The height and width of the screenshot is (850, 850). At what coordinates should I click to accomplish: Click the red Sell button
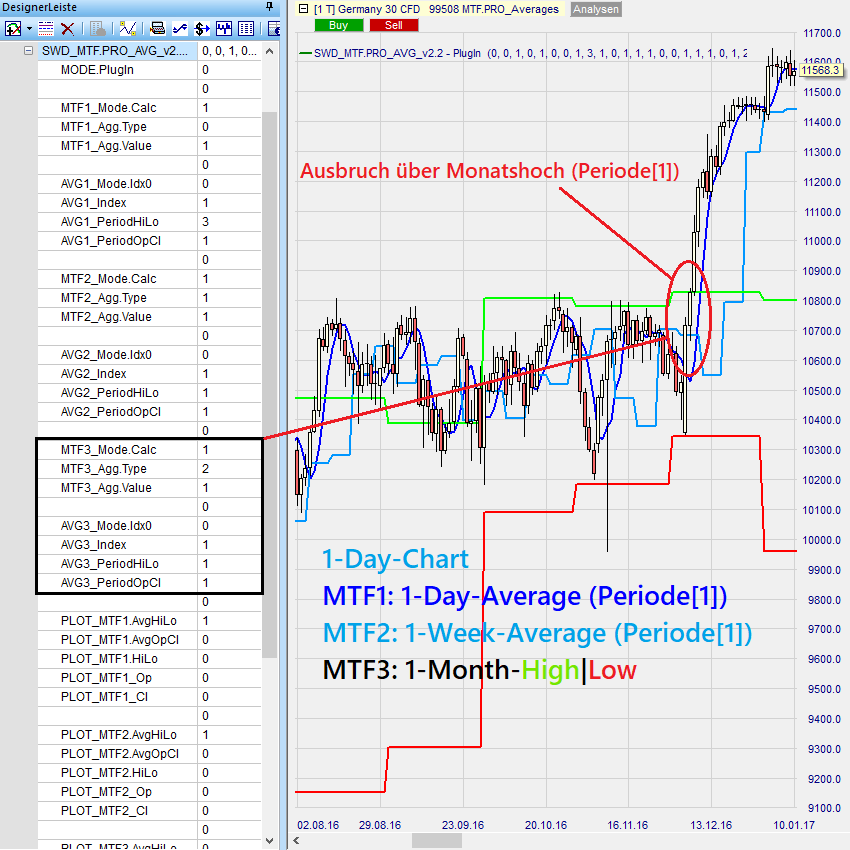click(394, 25)
